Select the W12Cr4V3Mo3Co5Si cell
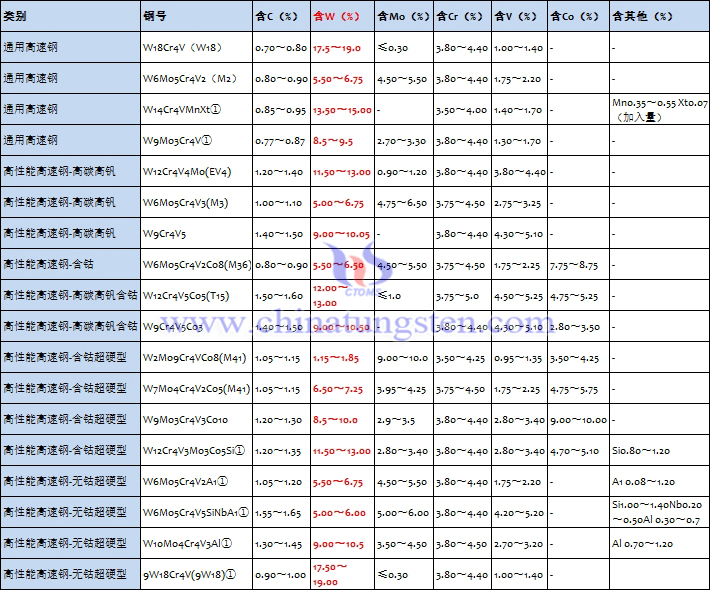Image resolution: width=710 pixels, height=590 pixels. [196, 451]
